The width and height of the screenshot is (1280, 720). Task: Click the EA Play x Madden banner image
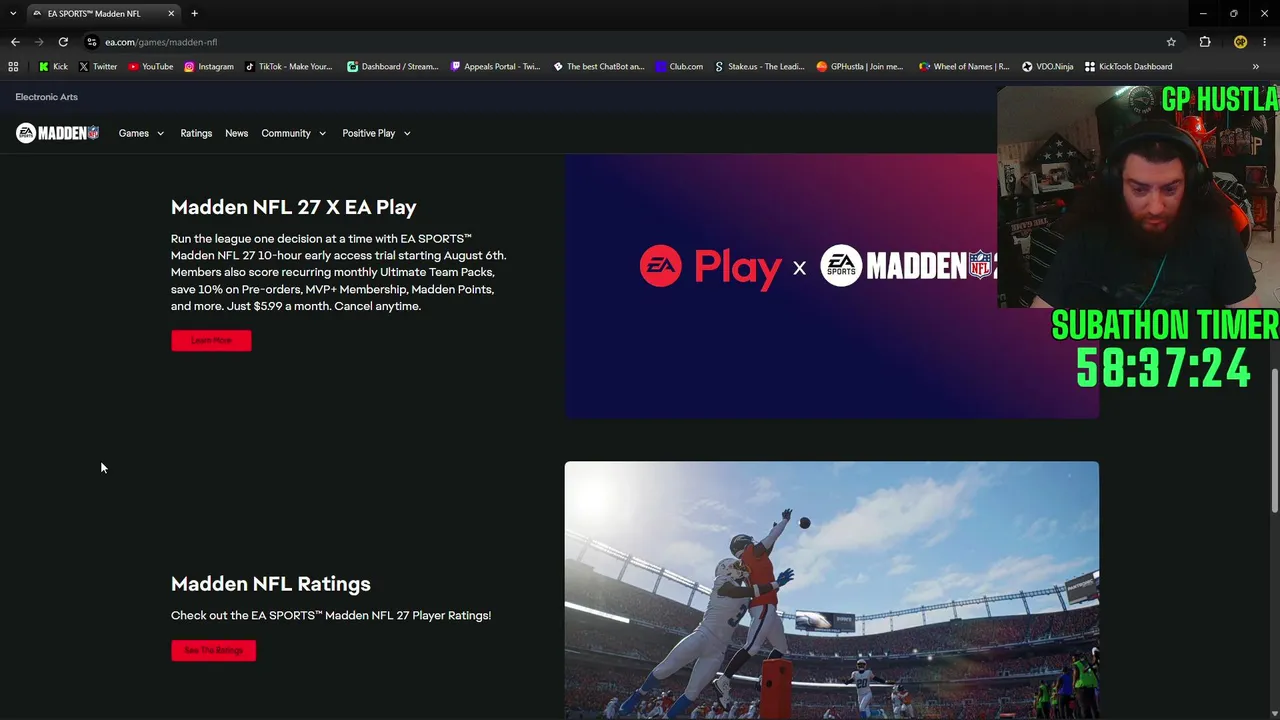(x=831, y=285)
